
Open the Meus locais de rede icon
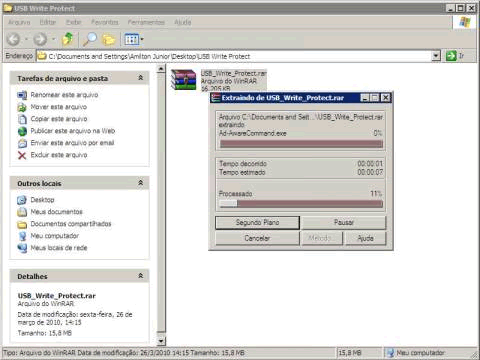click(x=22, y=248)
